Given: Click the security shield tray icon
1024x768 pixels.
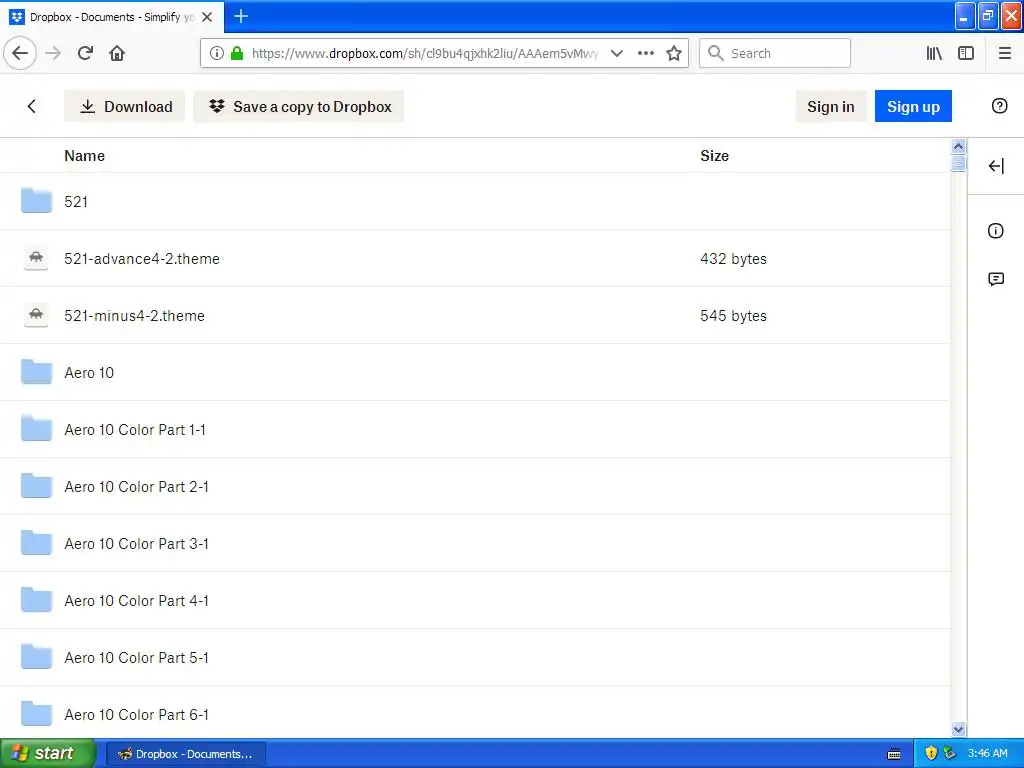Looking at the screenshot, I should 931,753.
